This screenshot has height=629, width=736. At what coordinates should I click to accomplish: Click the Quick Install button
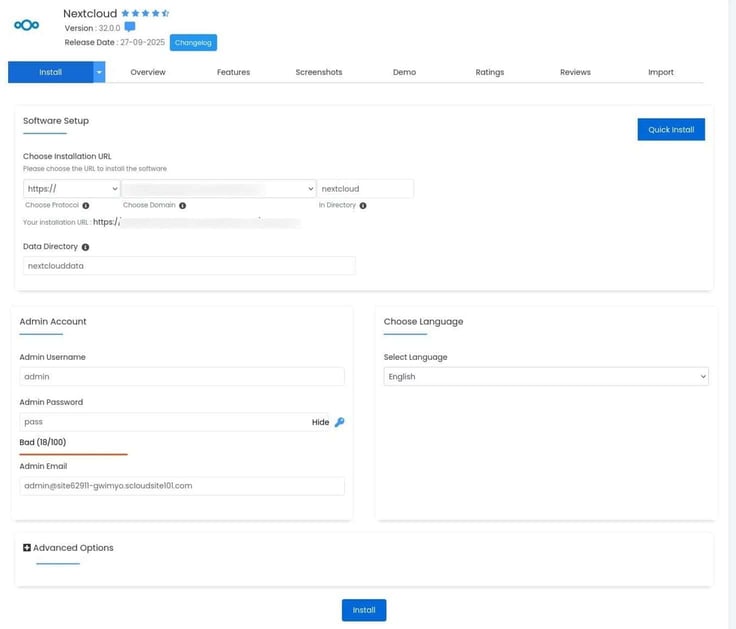(671, 130)
